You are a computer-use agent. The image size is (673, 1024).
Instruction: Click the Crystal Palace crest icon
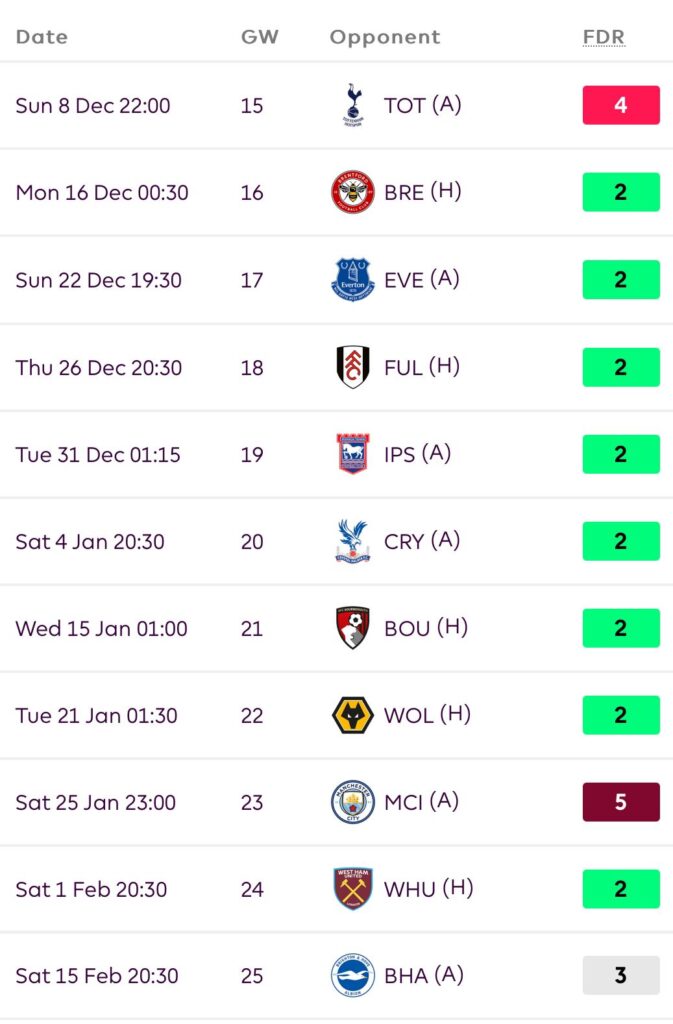352,541
